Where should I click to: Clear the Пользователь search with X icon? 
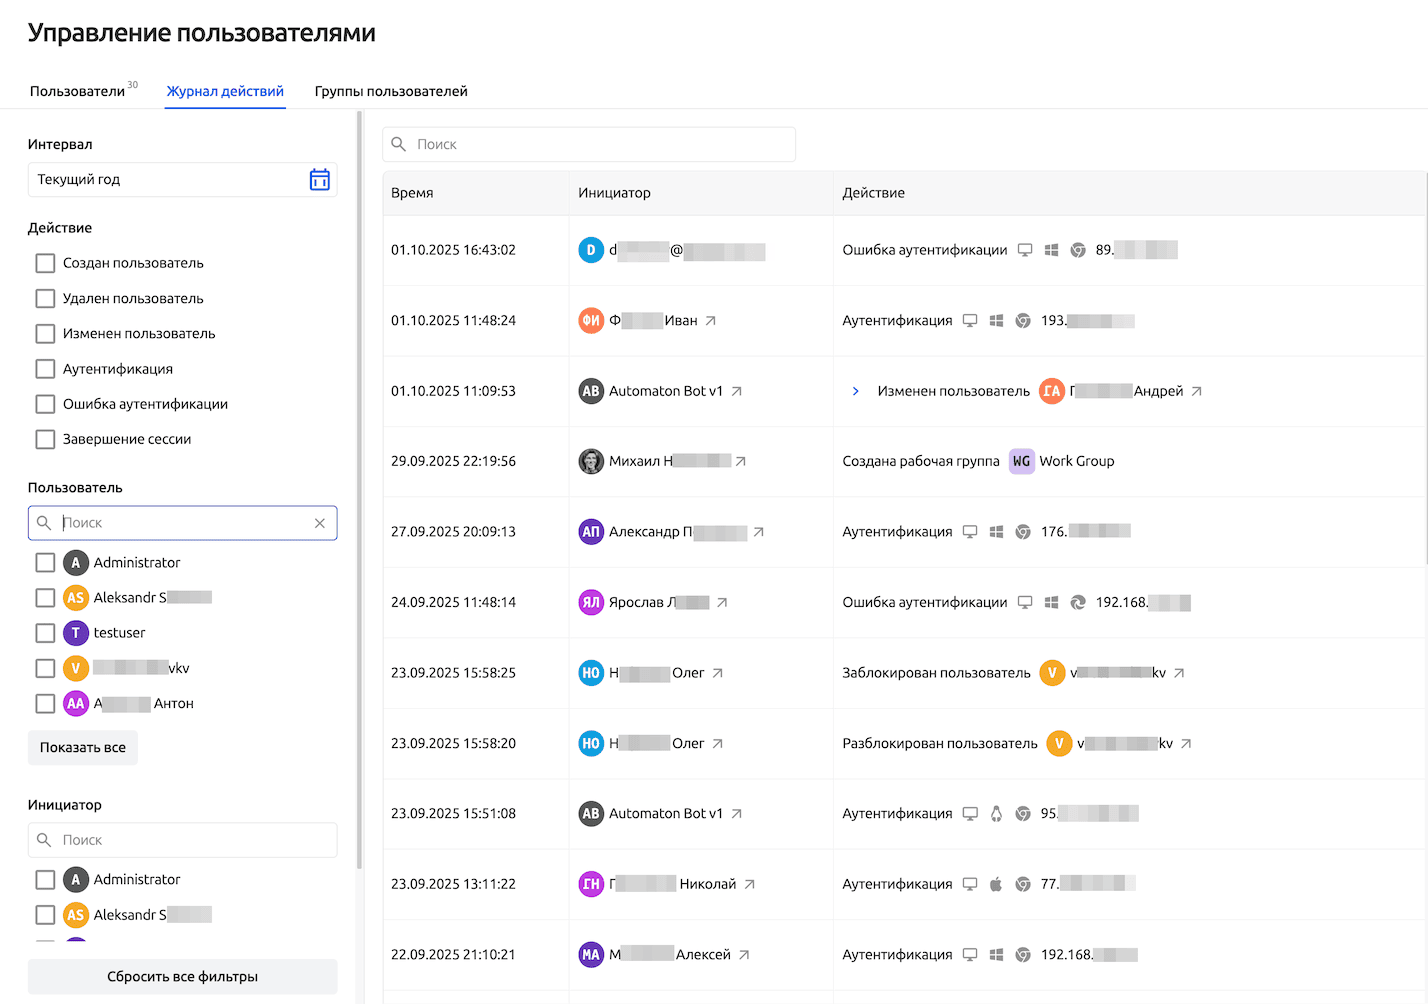[x=319, y=523]
